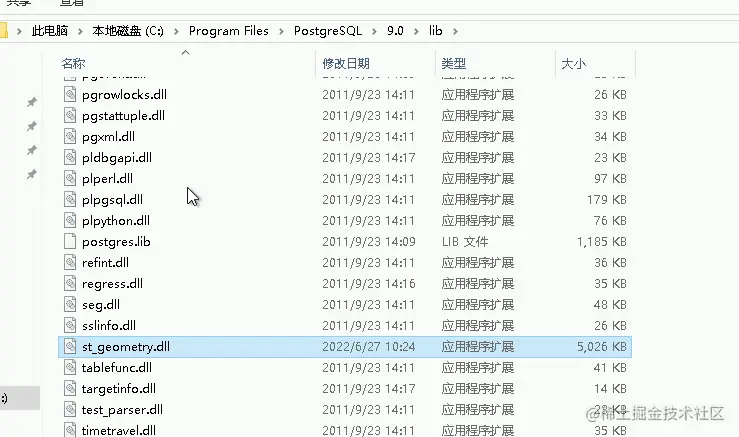Click the pgrowlocks.dll file icon
Image resolution: width=739 pixels, height=437 pixels.
click(x=70, y=94)
